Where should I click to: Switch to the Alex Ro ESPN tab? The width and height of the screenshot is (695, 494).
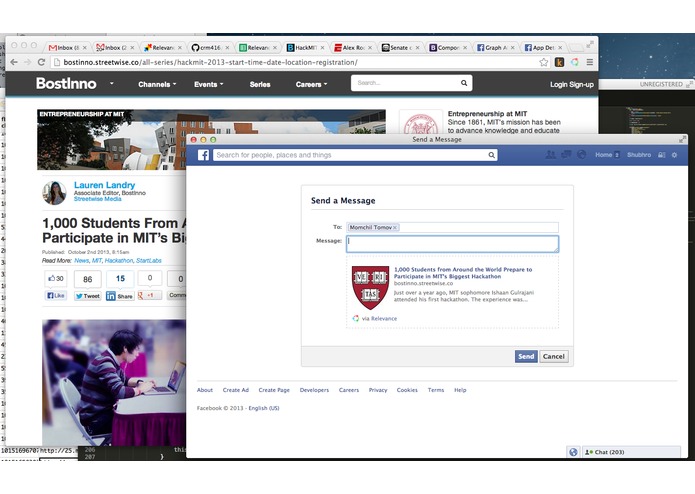[x=352, y=47]
